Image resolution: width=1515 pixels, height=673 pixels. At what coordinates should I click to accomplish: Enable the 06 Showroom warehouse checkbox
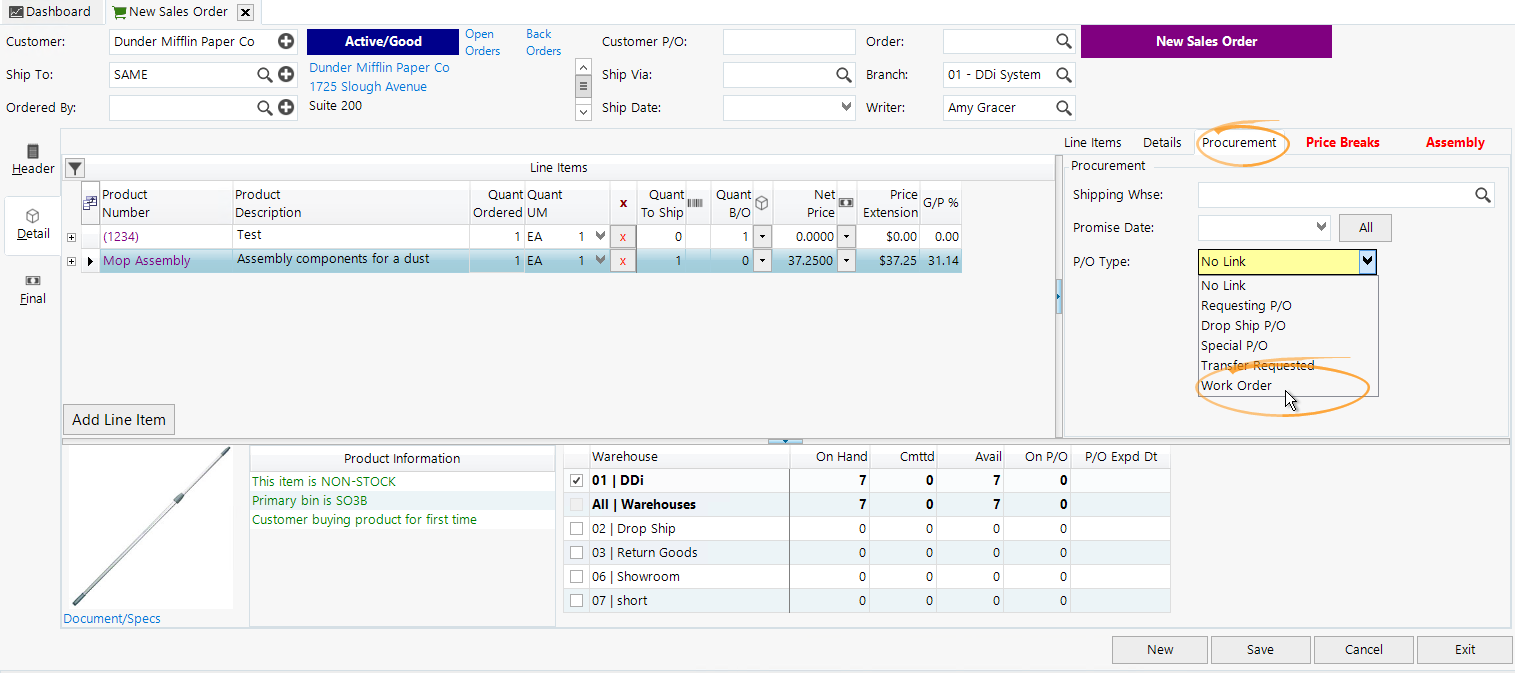576,576
